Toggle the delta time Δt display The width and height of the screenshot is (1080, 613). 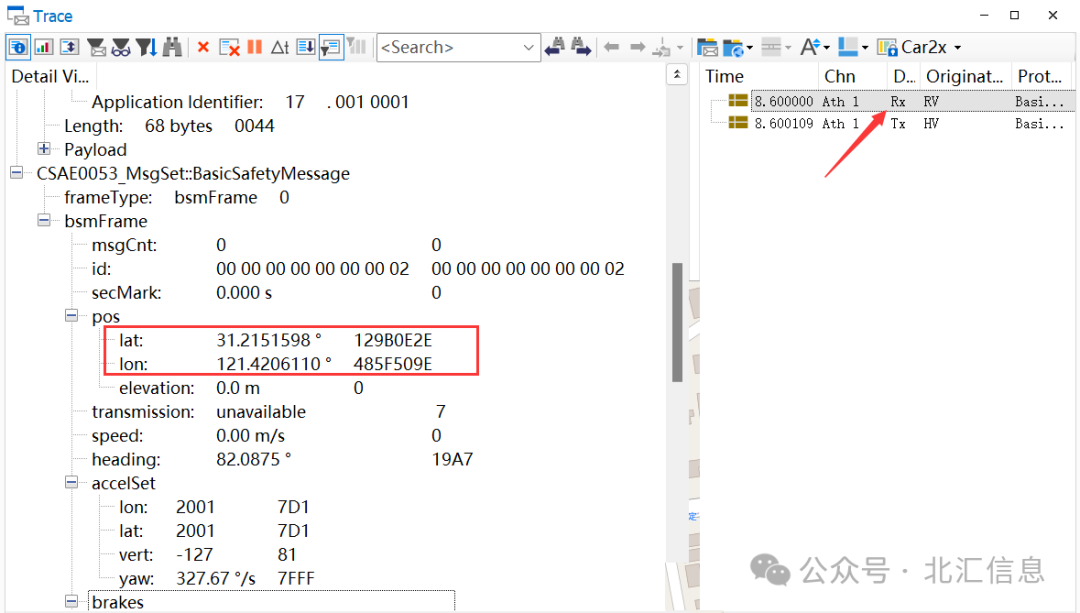[281, 47]
